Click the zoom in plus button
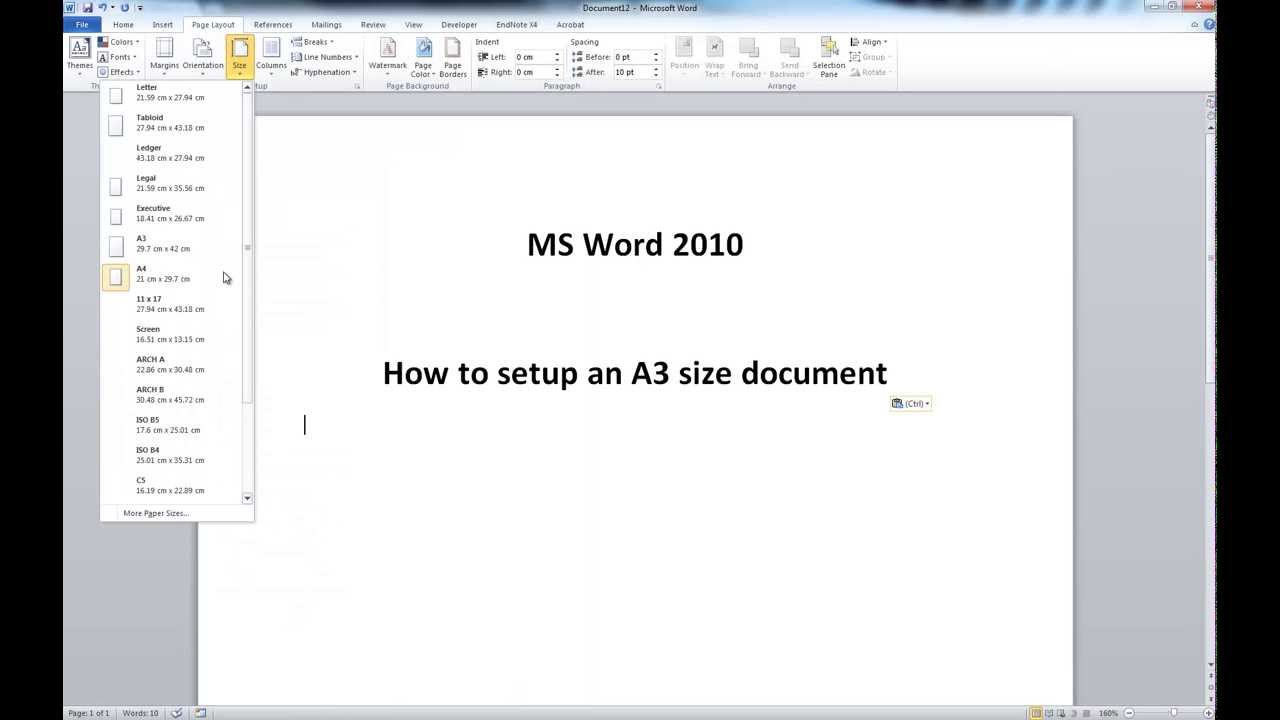Viewport: 1280px width, 720px height. click(1209, 713)
